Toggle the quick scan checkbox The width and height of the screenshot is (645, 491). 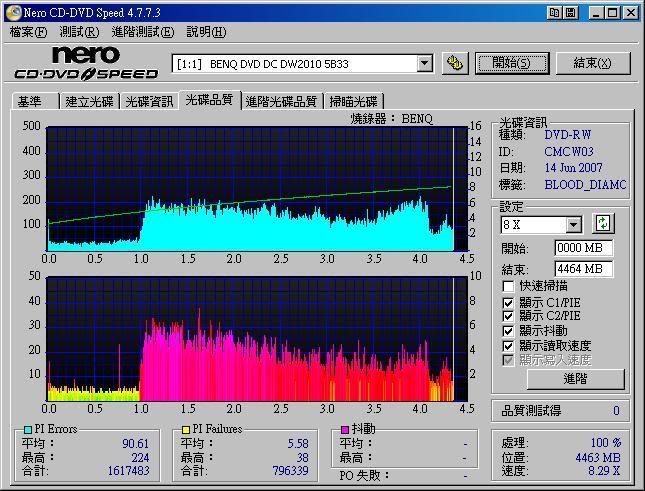click(508, 286)
